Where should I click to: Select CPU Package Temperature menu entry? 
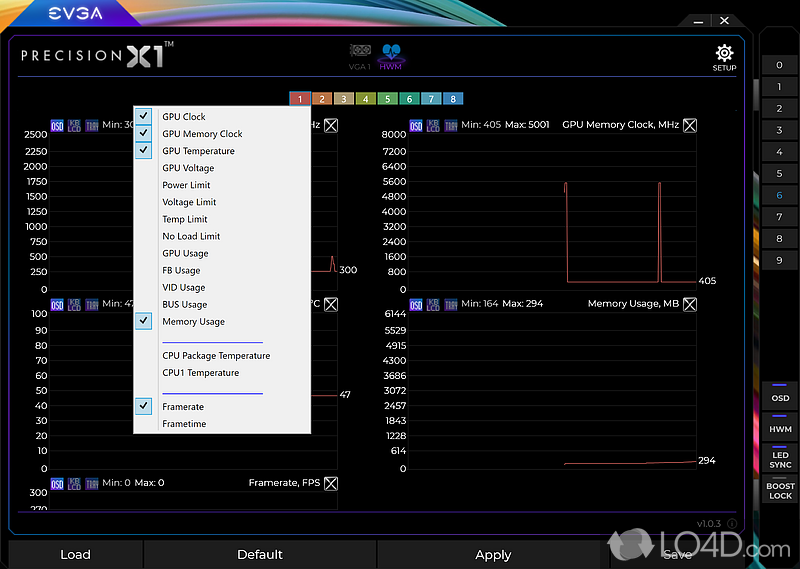(216, 356)
